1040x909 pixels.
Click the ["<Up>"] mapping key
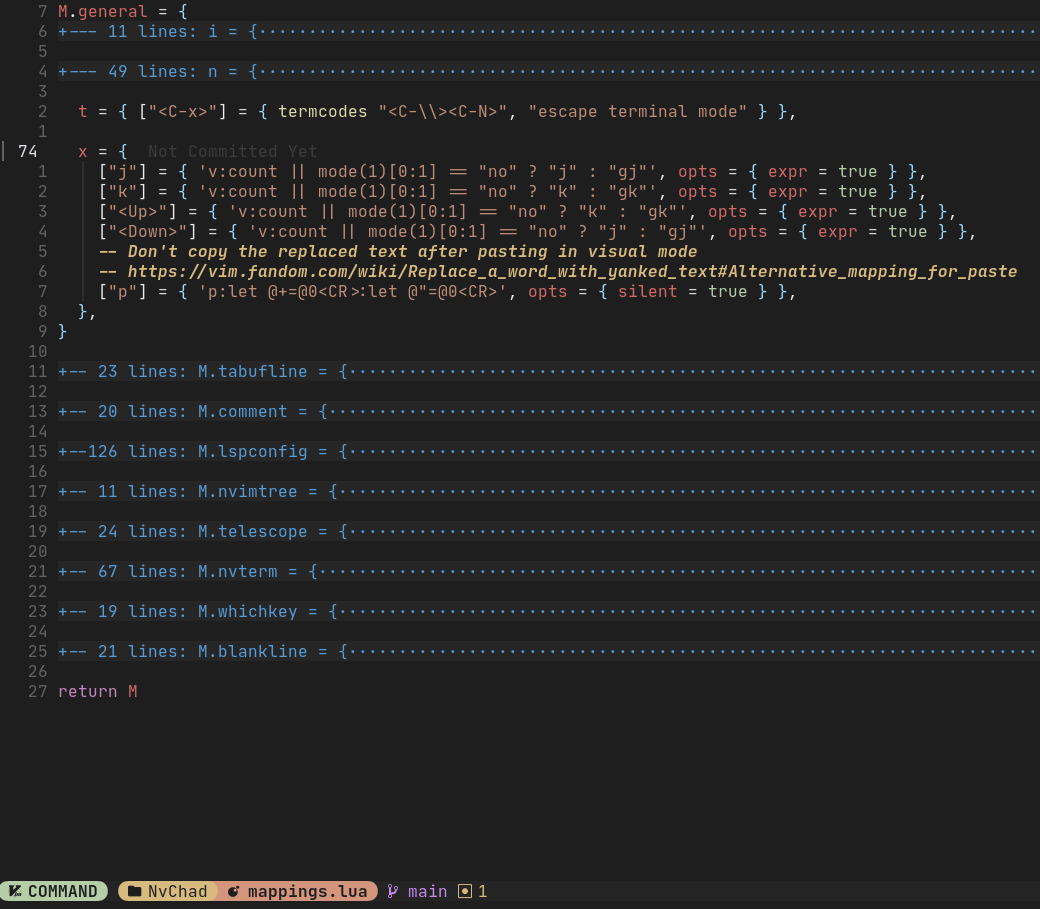click(137, 211)
